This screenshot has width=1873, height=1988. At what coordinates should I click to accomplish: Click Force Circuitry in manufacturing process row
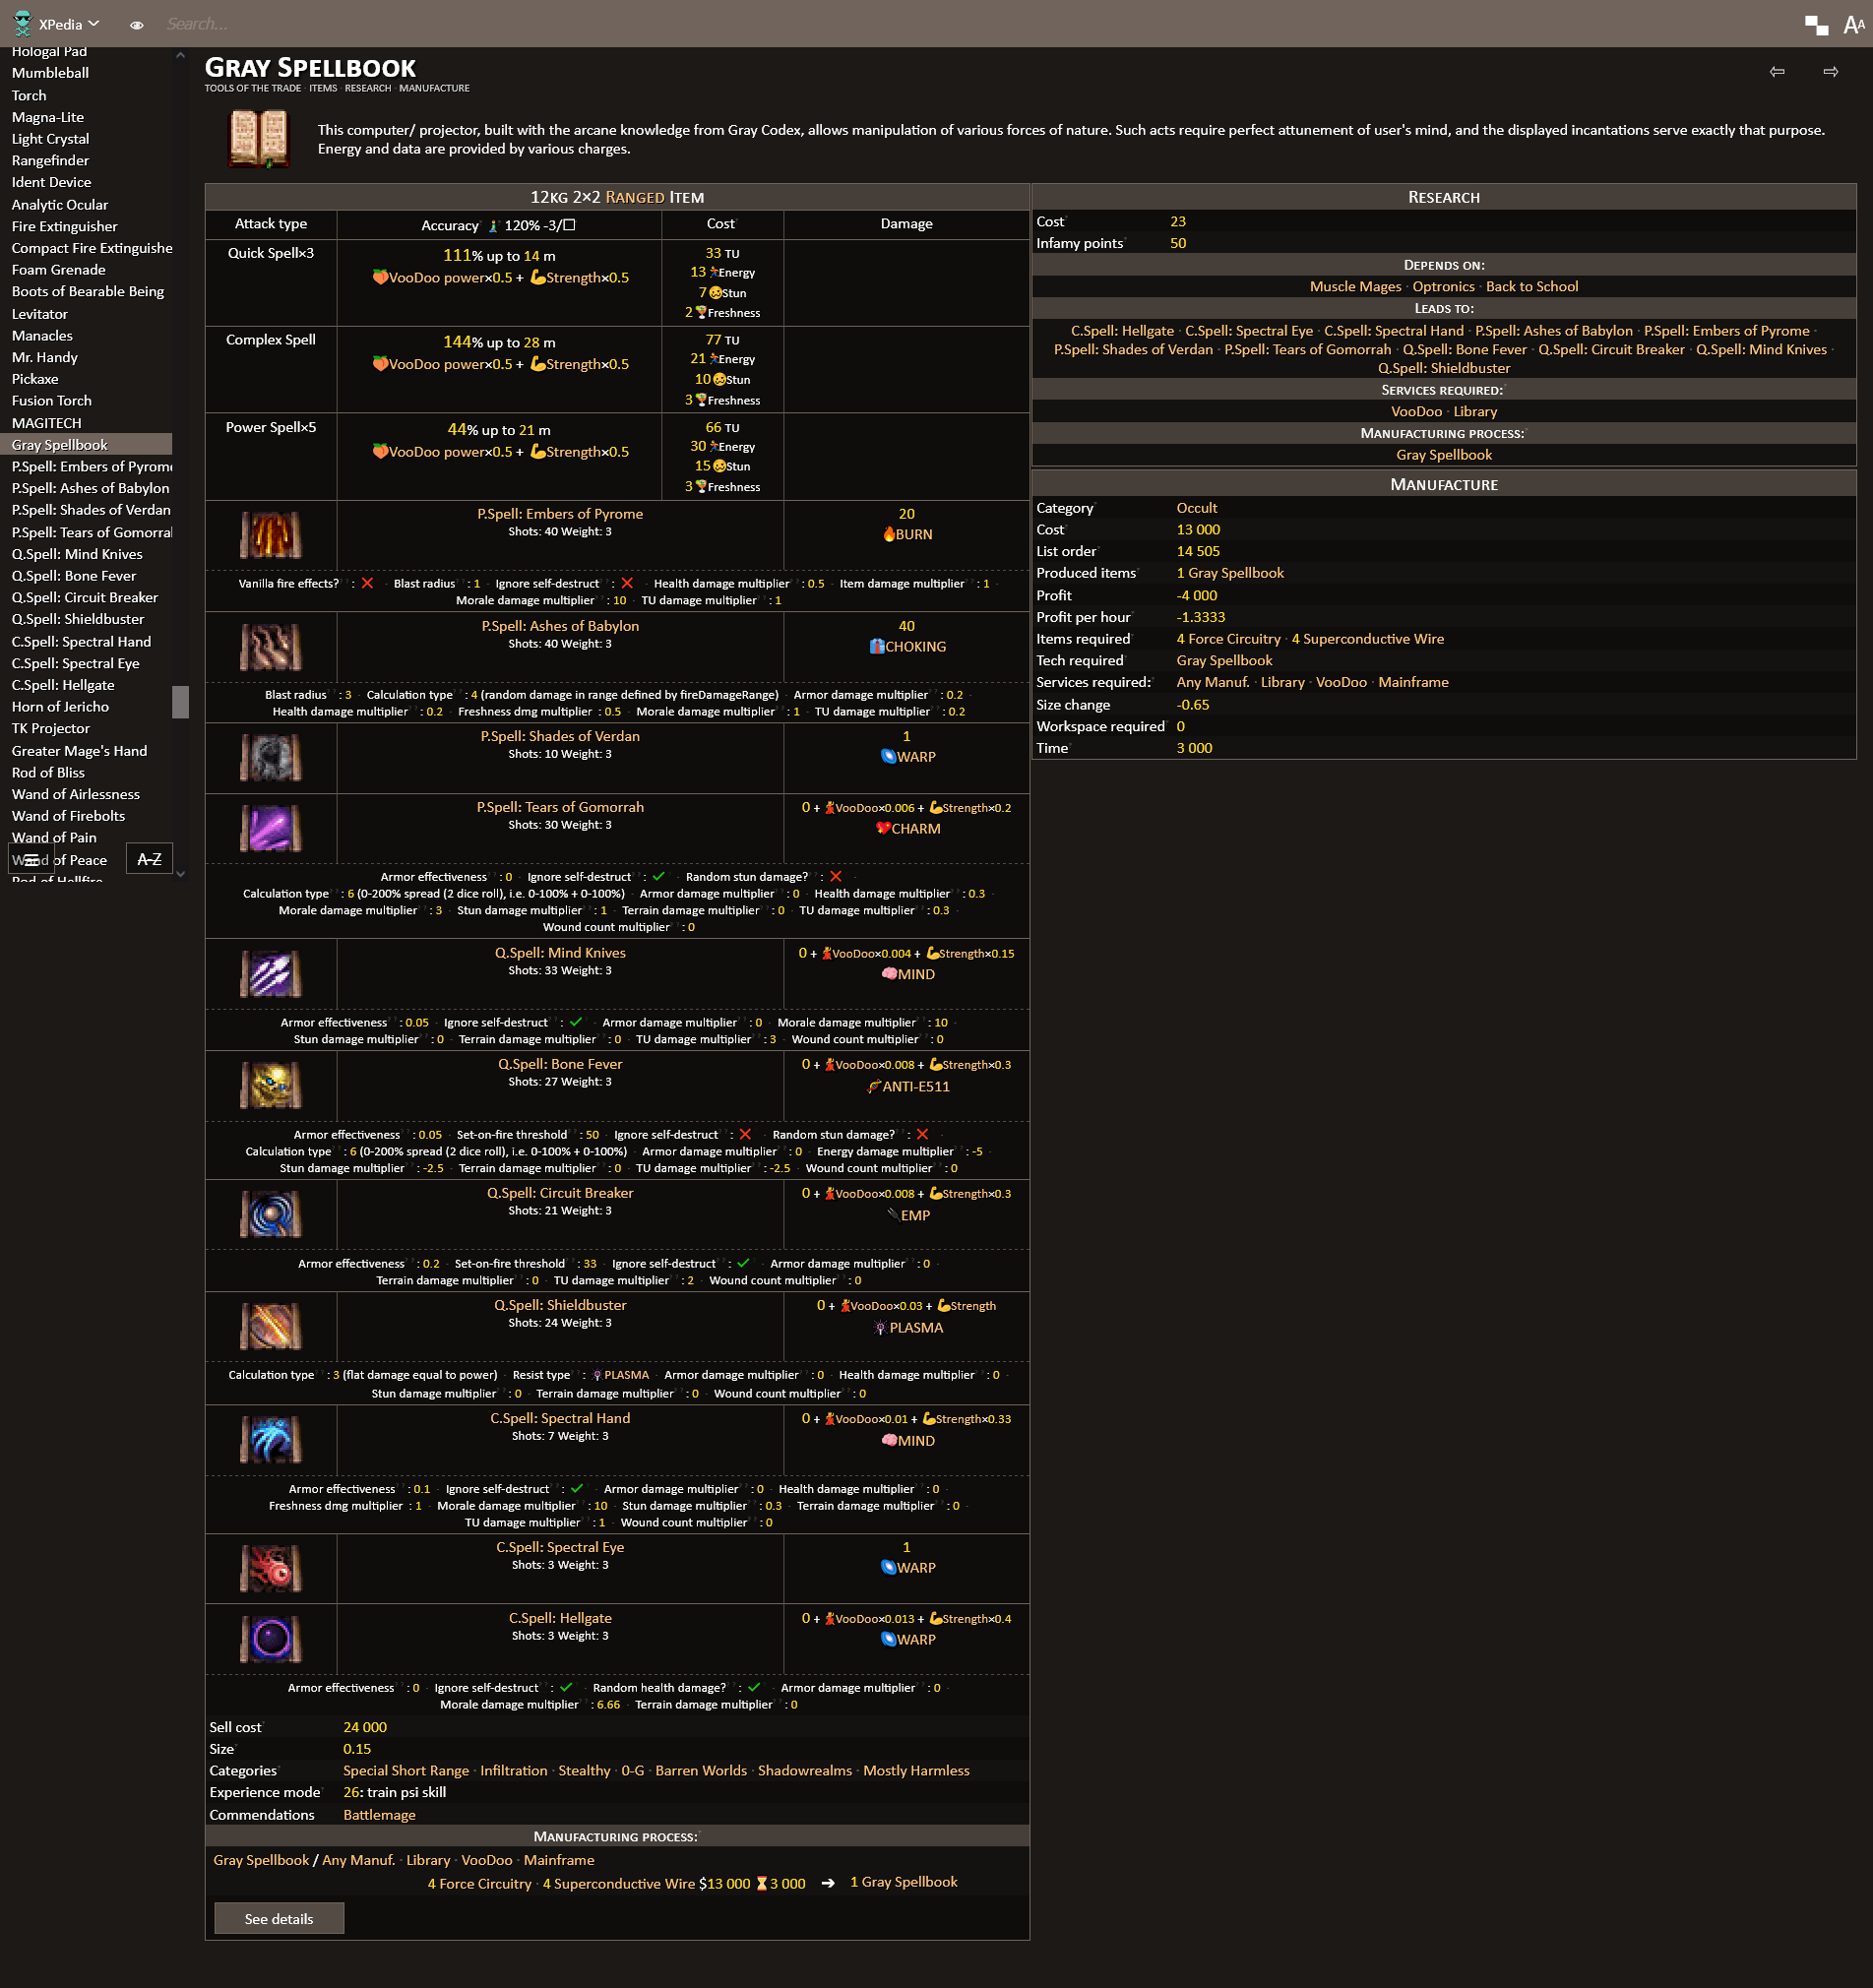(x=480, y=1883)
